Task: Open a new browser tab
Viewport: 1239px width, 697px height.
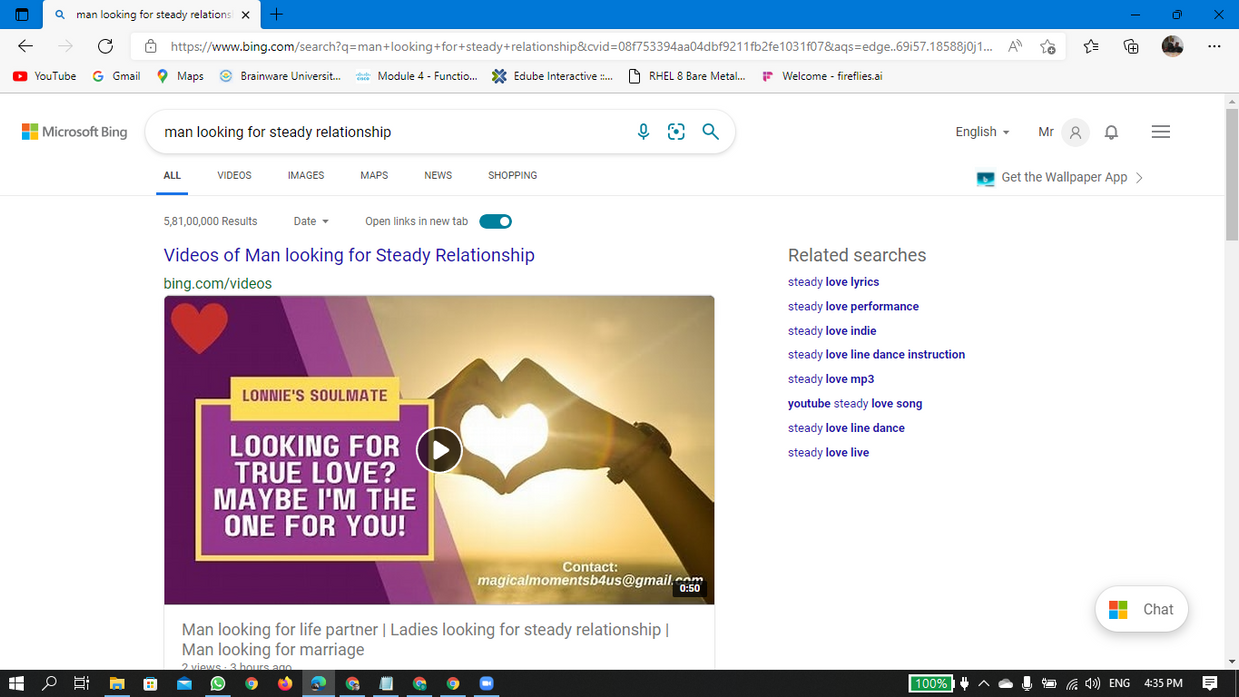Action: coord(276,14)
